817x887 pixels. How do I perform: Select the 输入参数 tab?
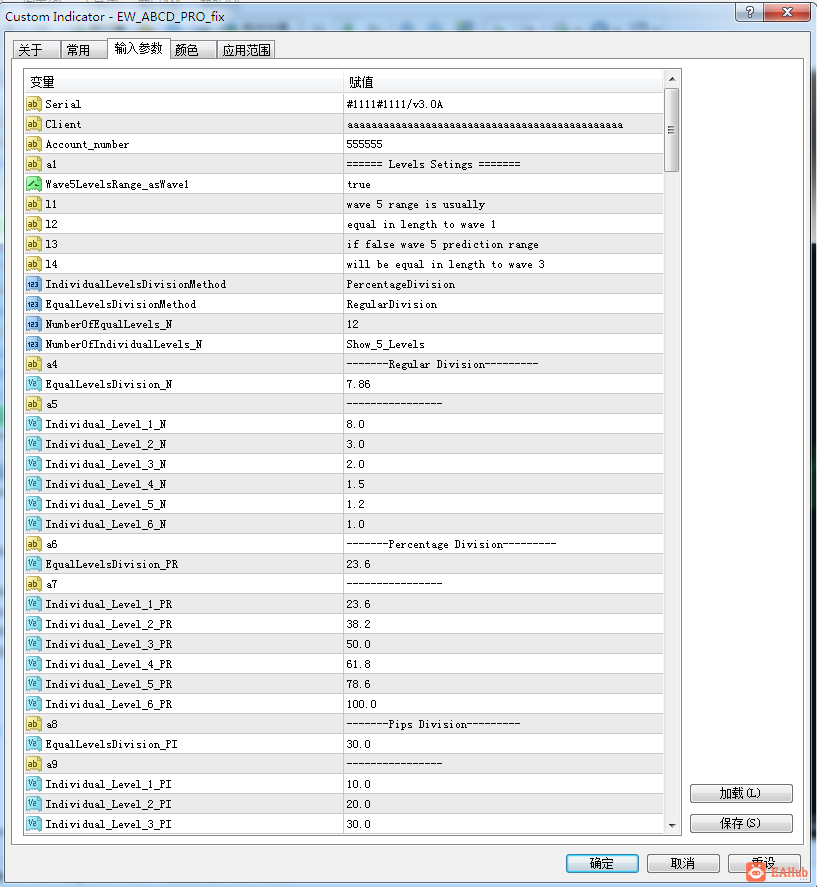[x=139, y=49]
